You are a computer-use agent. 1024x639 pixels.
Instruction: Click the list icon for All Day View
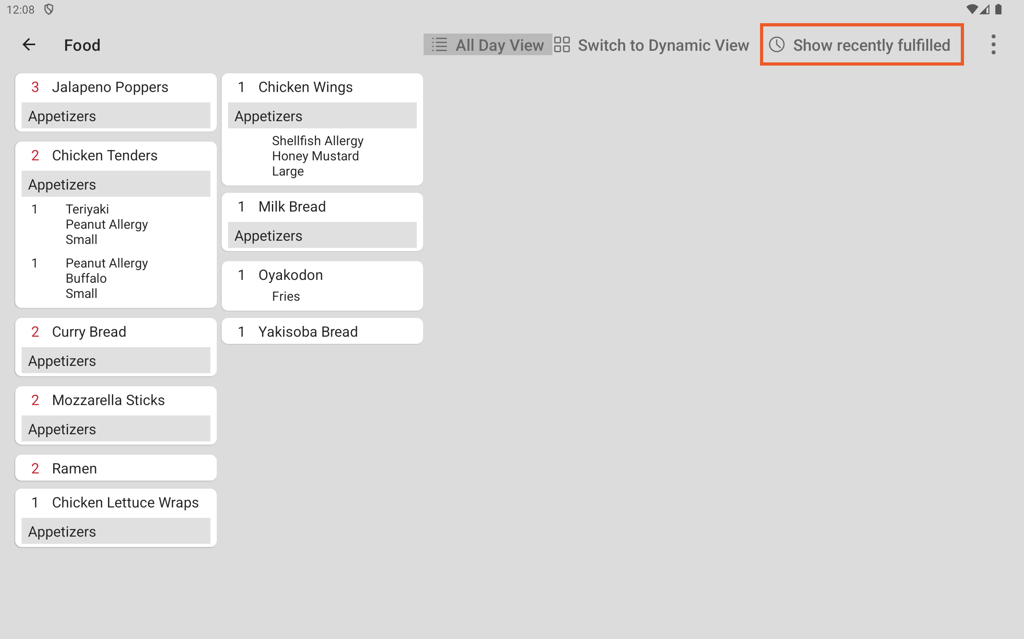coord(439,45)
